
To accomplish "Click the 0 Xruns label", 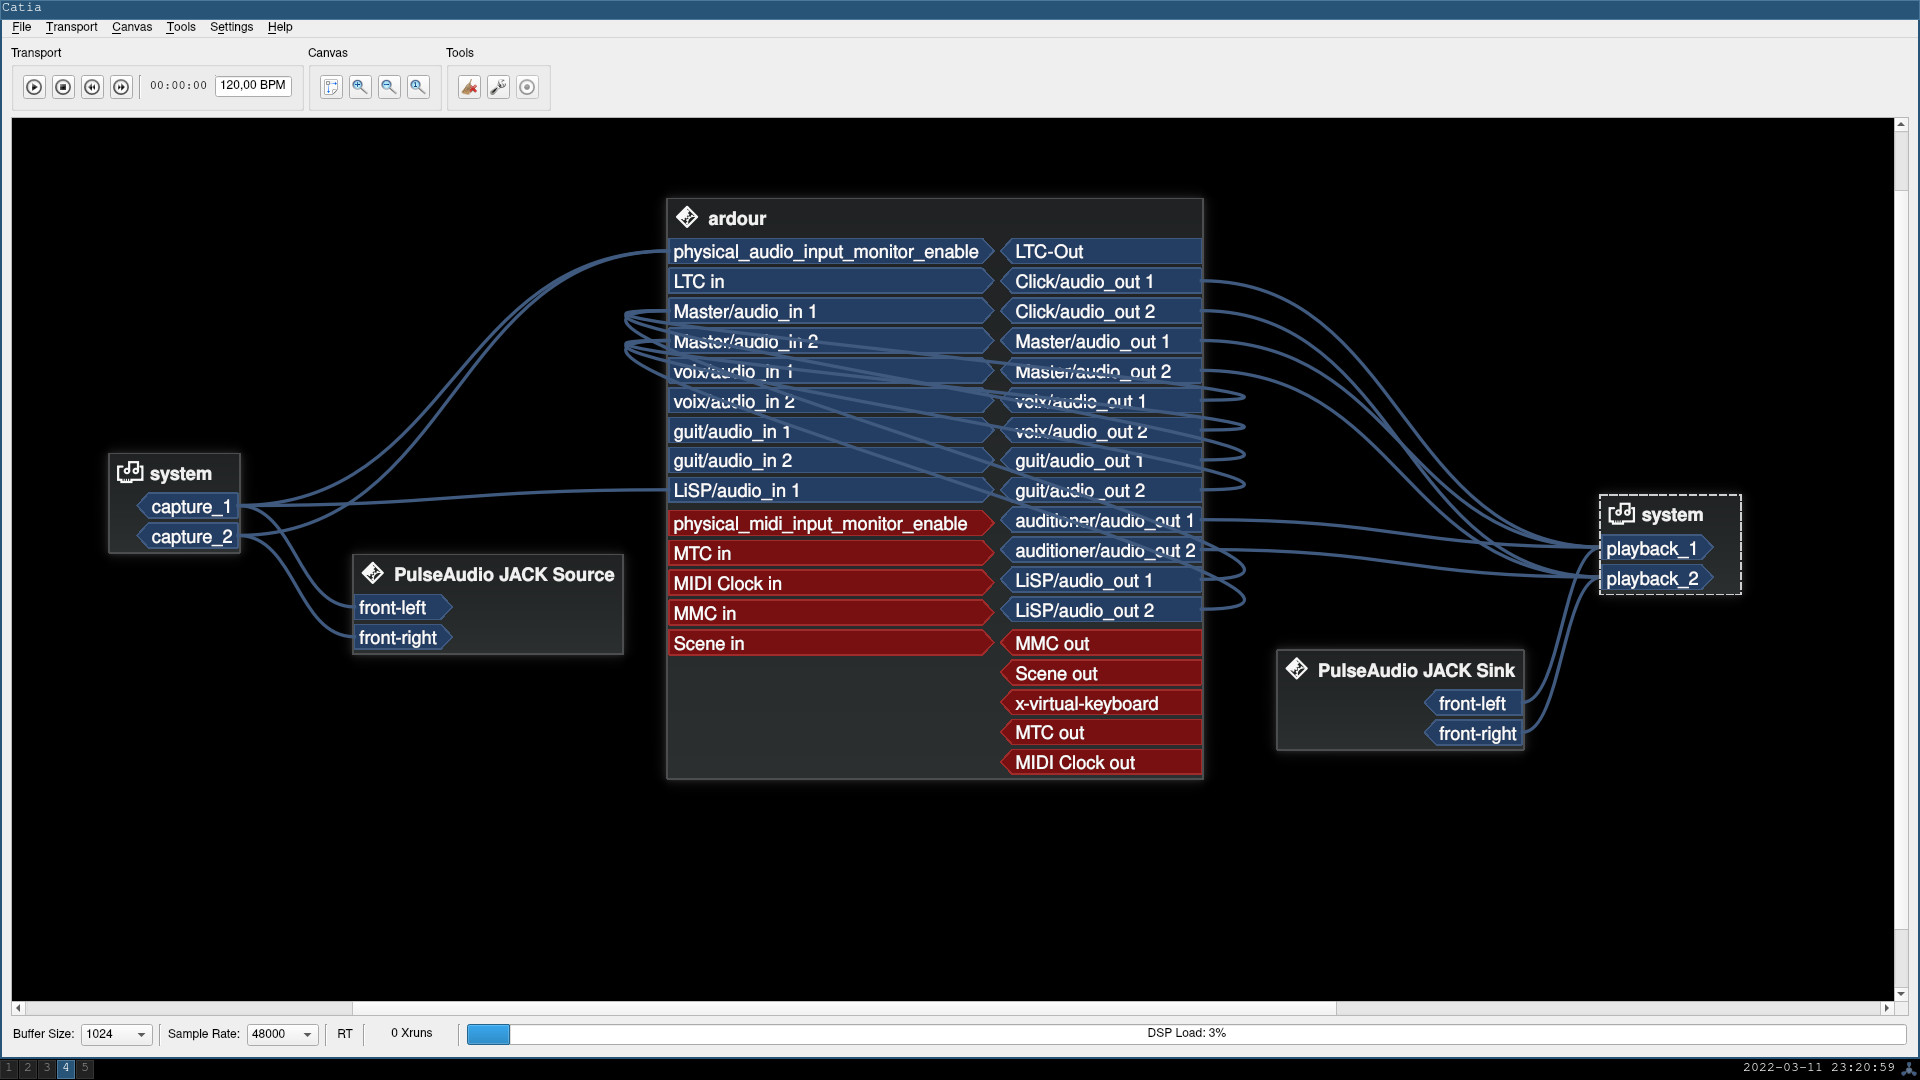I will pyautogui.click(x=411, y=1033).
